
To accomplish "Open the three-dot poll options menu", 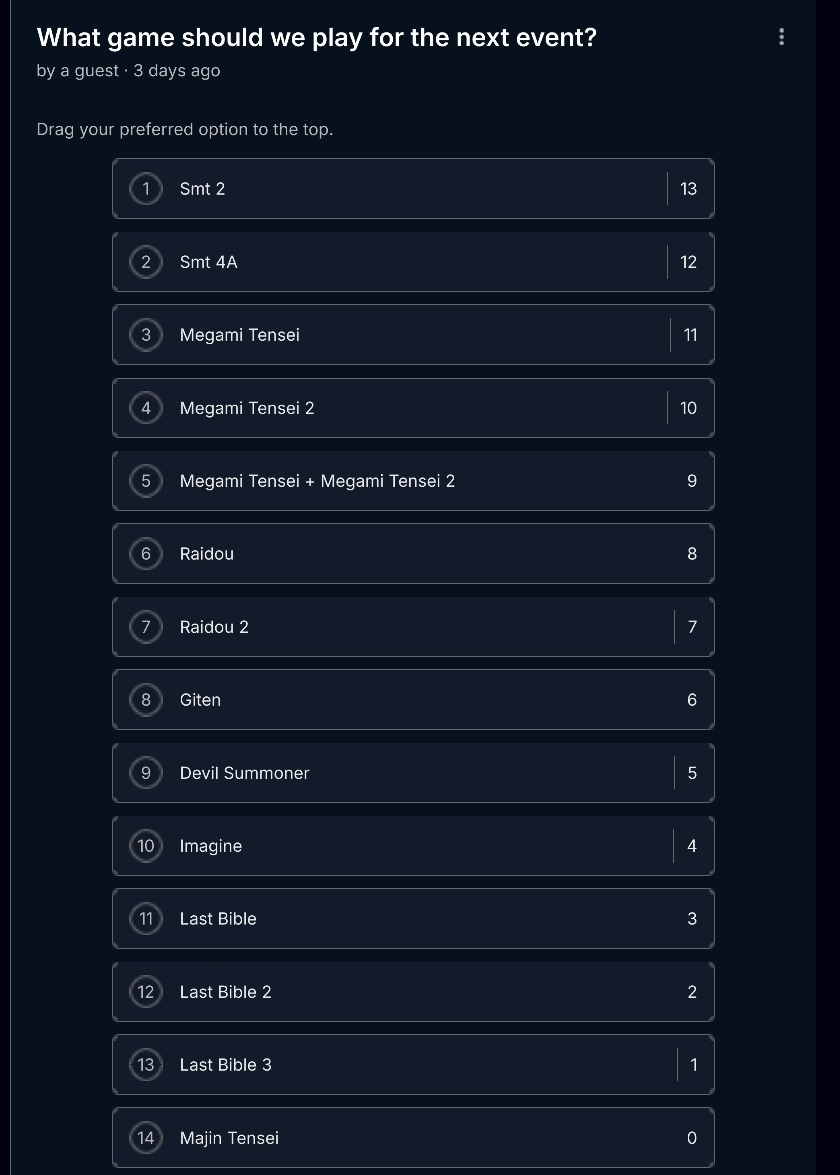I will tap(782, 37).
